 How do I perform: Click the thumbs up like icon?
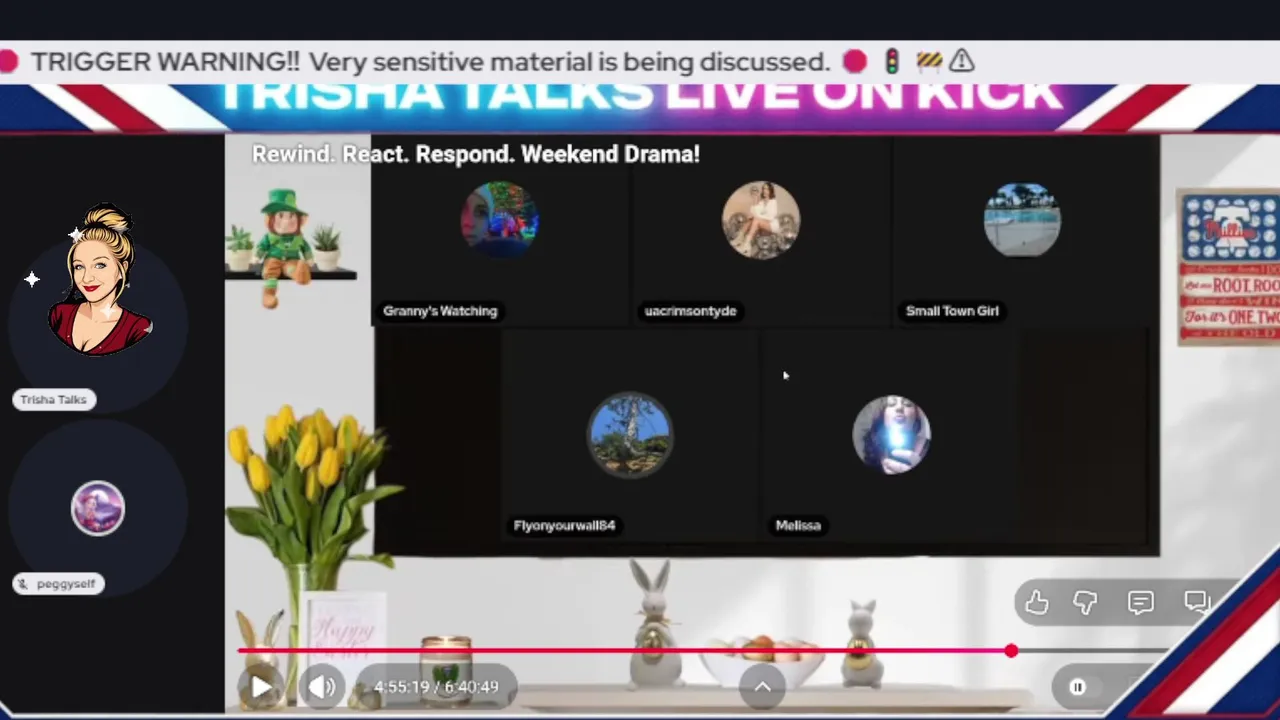point(1037,602)
